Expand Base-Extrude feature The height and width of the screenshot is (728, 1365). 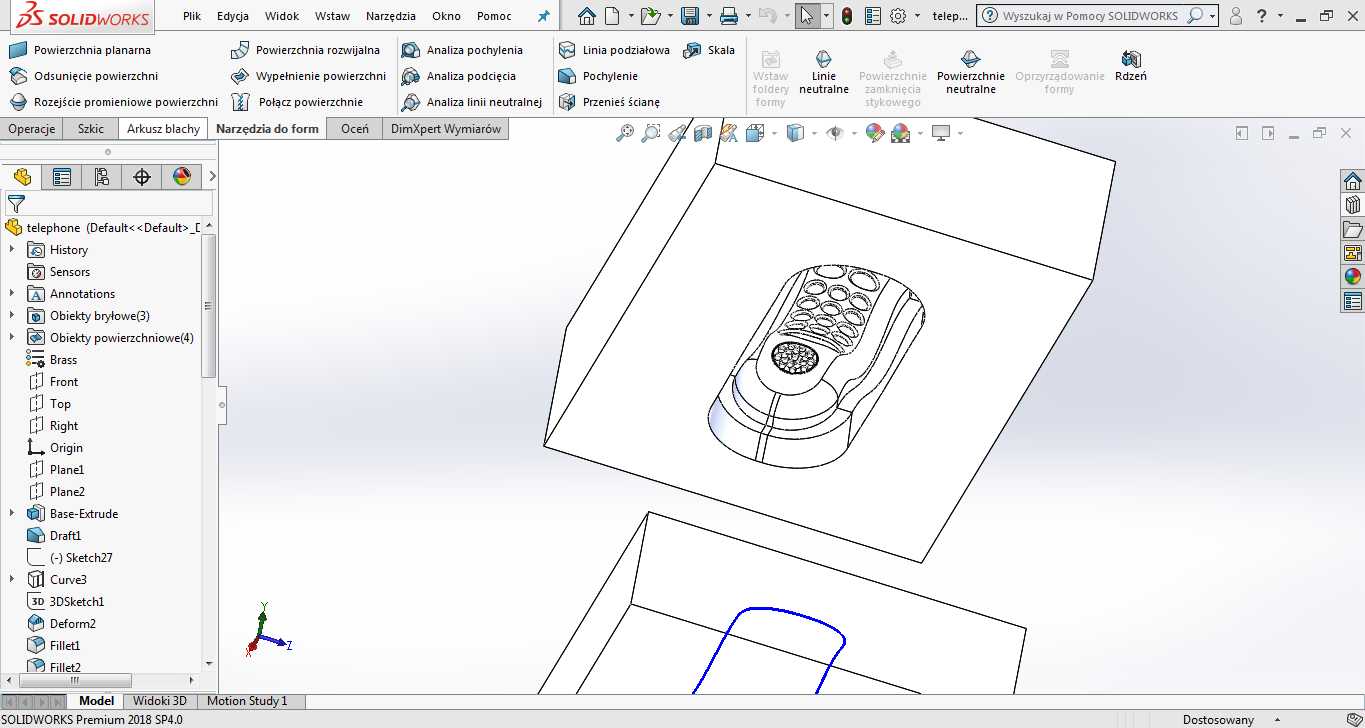pyautogui.click(x=12, y=514)
